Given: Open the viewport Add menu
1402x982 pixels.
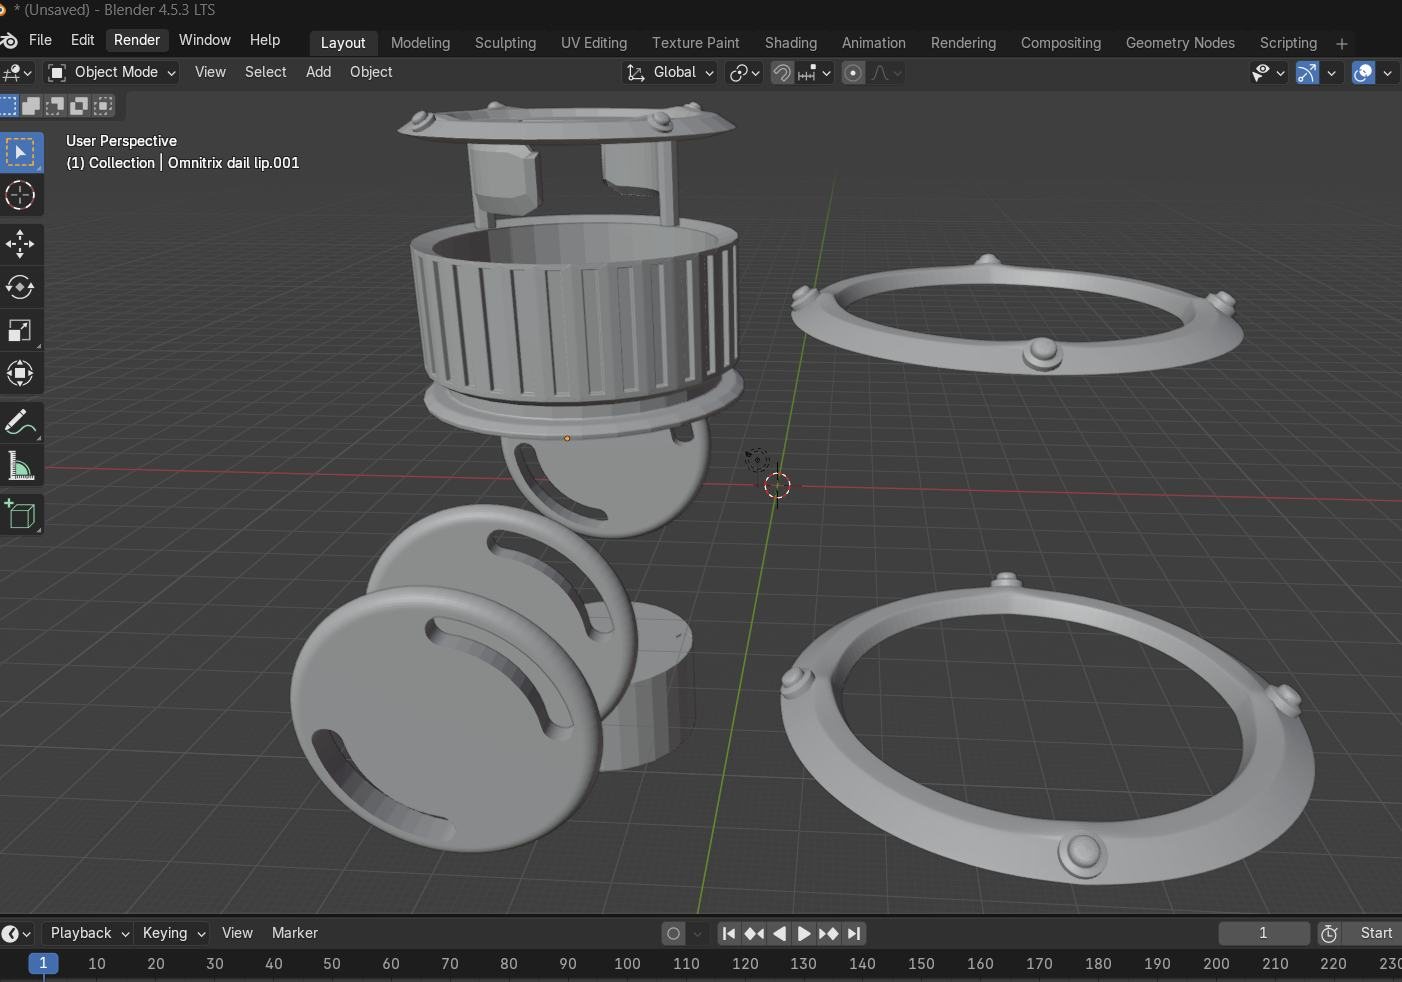Looking at the screenshot, I should (318, 72).
